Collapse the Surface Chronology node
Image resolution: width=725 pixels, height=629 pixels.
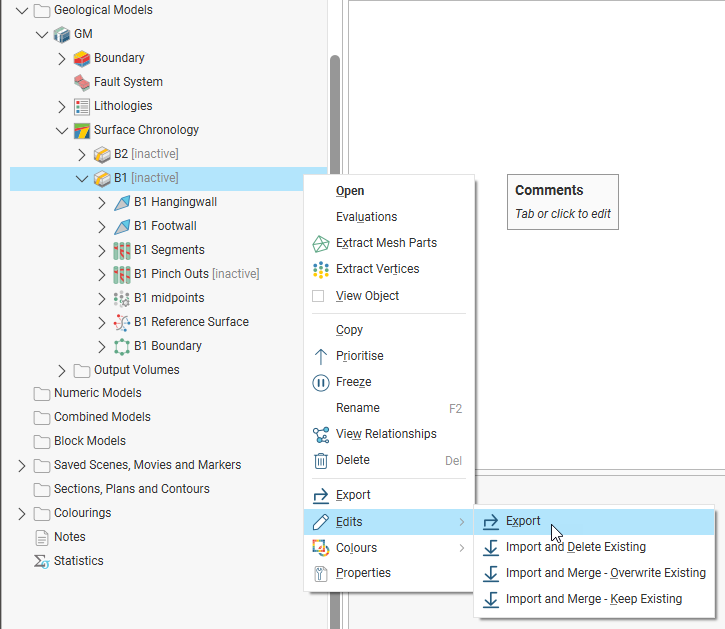pos(62,130)
